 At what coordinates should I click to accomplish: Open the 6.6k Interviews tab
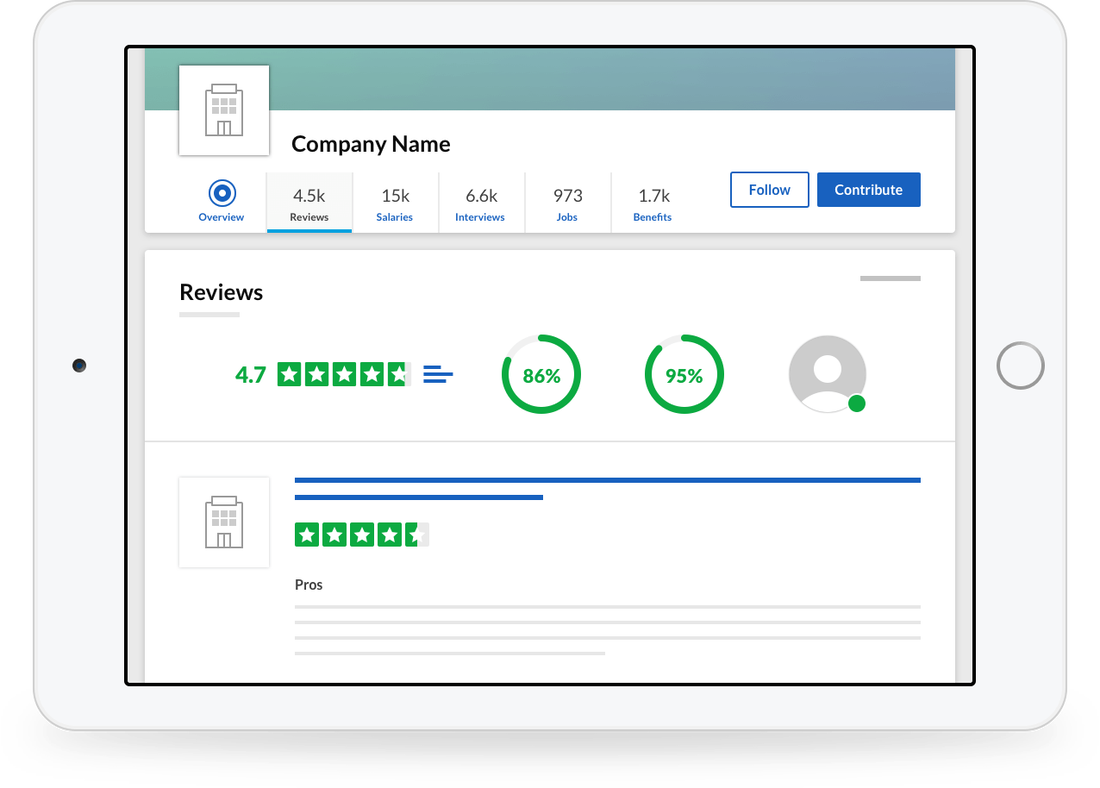click(481, 203)
